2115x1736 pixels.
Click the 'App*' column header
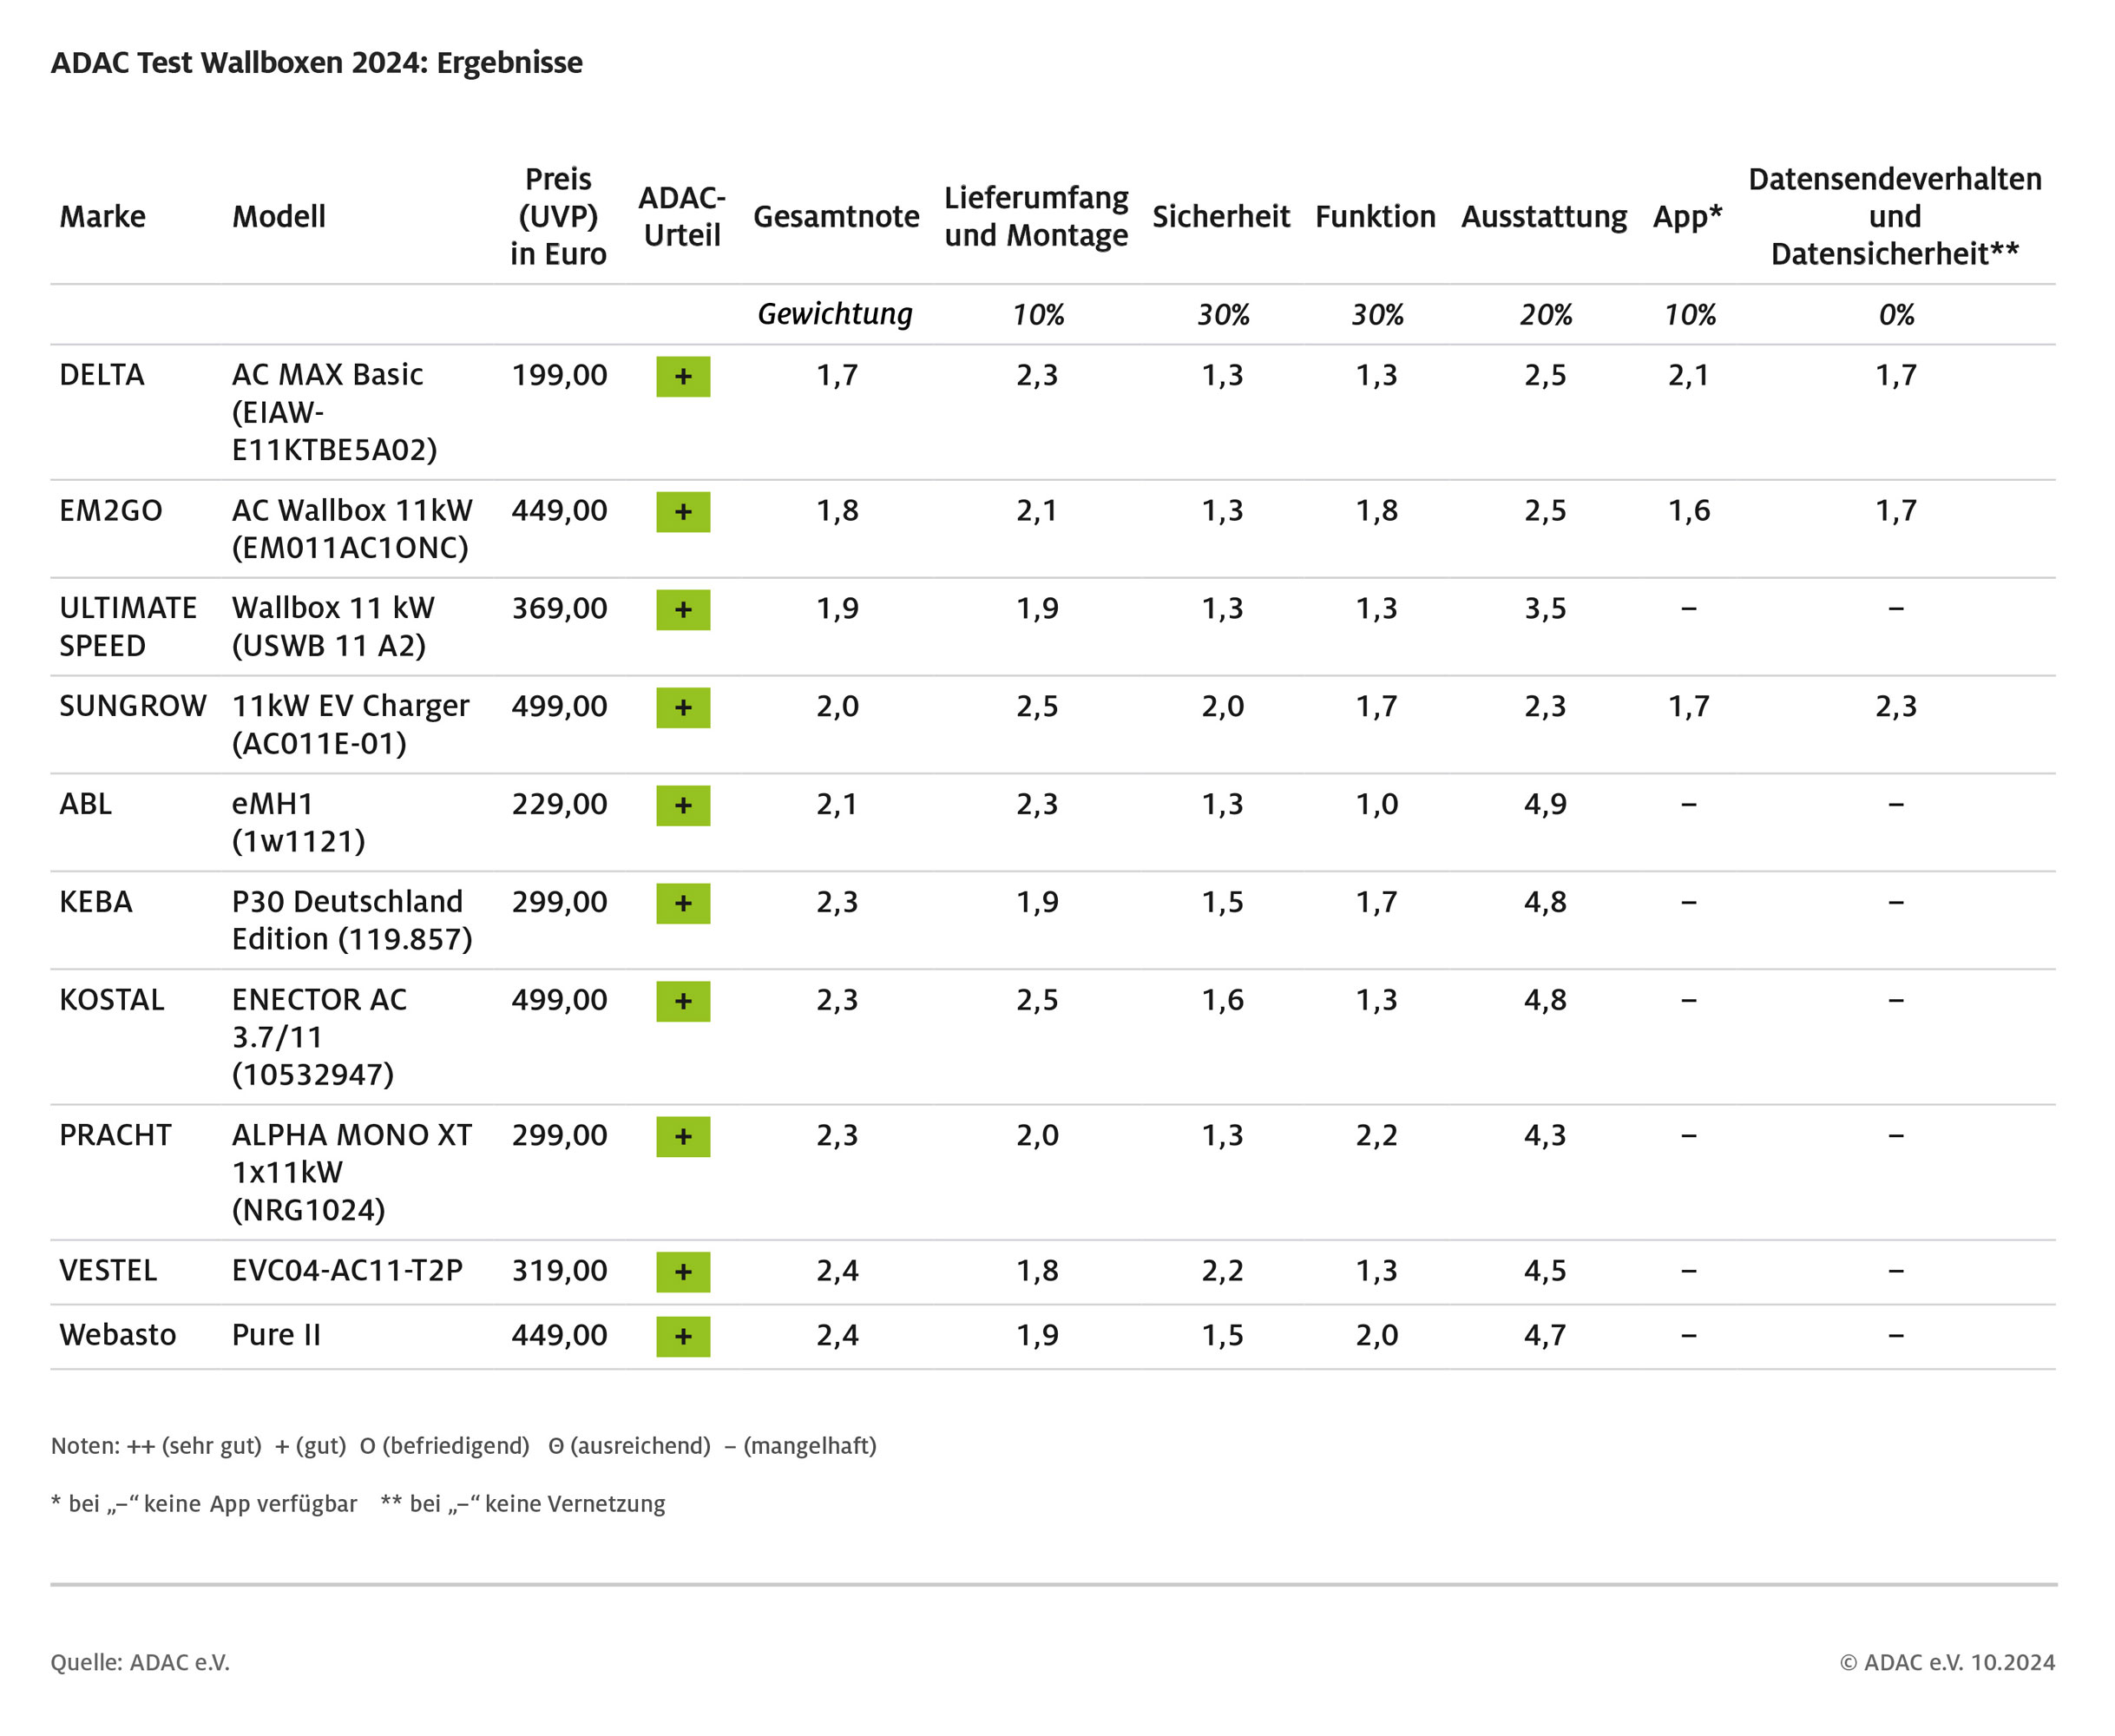click(1688, 217)
